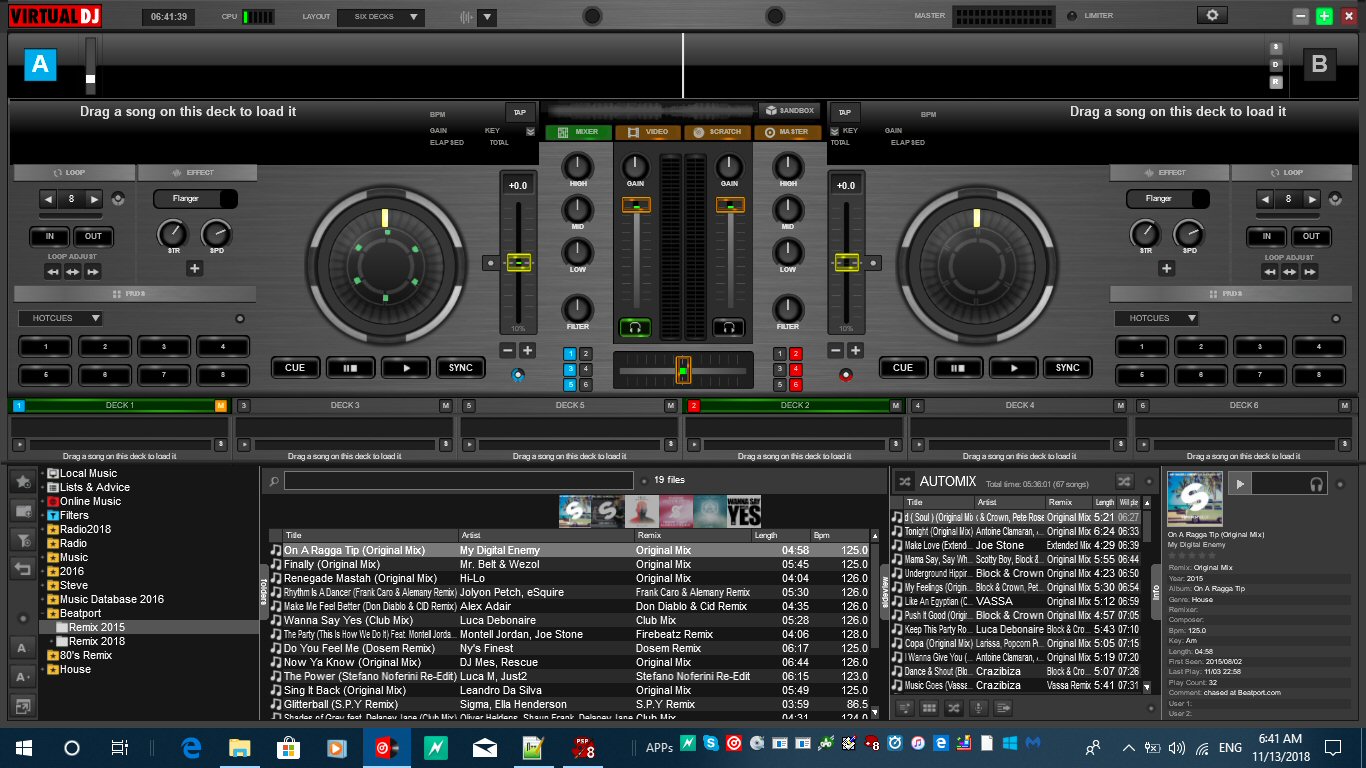Toggle the round option button beside left HOTCUES

pos(240,319)
